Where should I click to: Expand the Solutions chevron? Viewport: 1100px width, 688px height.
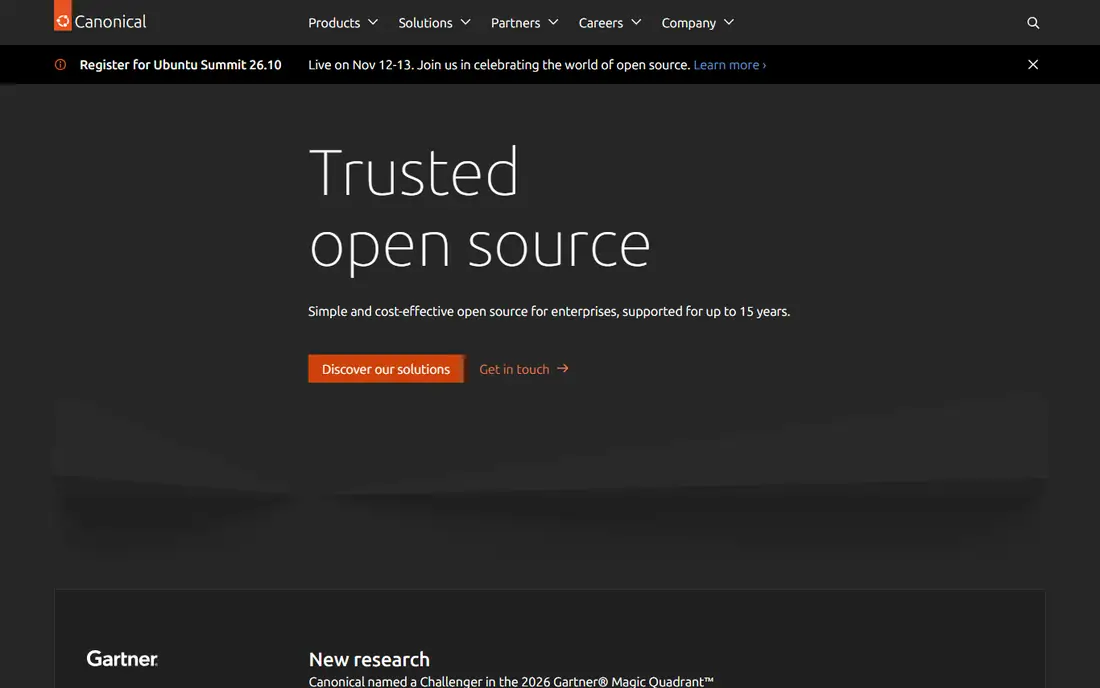(x=465, y=22)
